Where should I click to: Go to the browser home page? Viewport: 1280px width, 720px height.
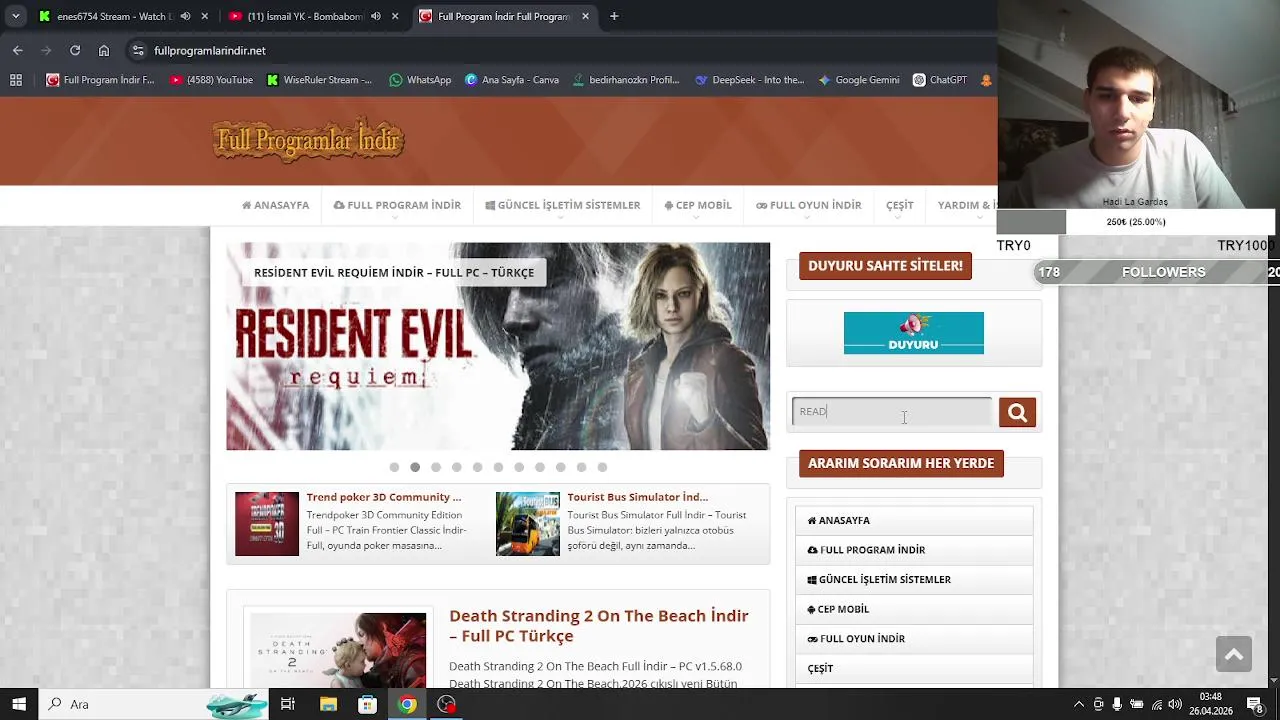(104, 50)
